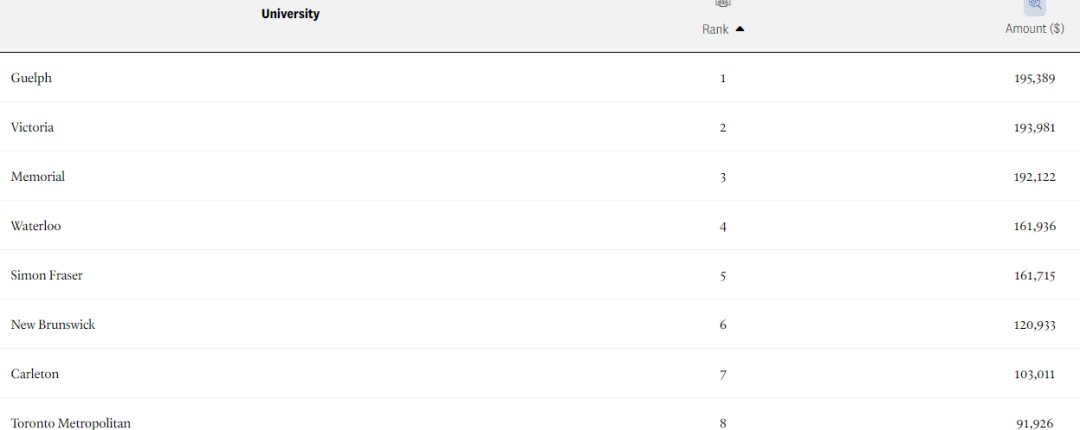Click the magnifier icon above Amount ($)
Viewport: 1080px width, 430px height.
pos(1035,6)
